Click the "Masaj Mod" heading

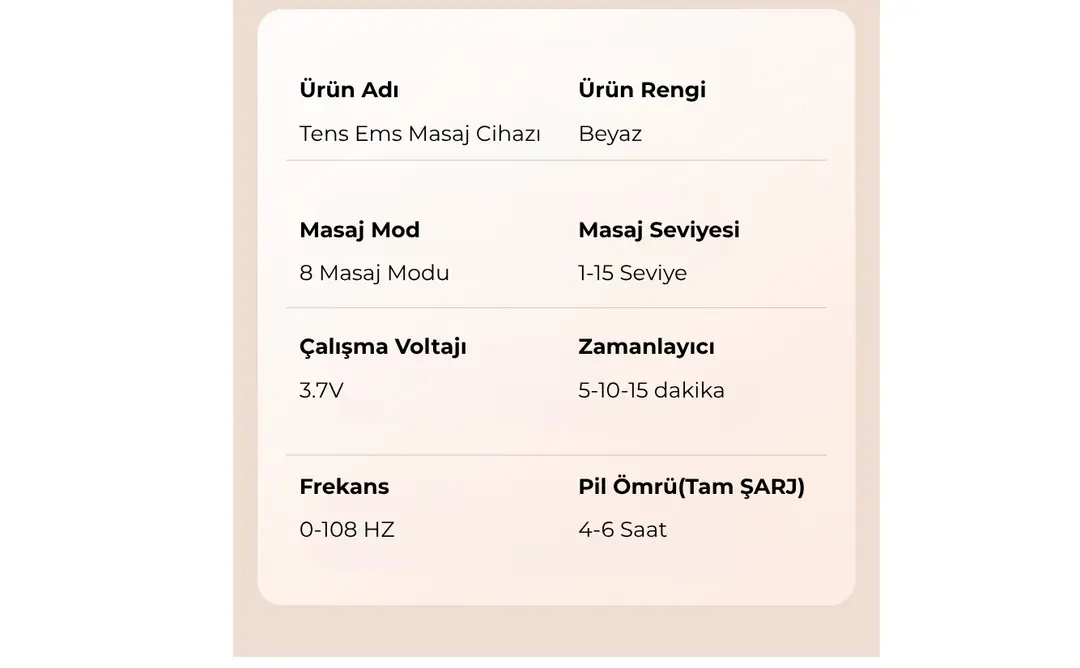tap(359, 230)
